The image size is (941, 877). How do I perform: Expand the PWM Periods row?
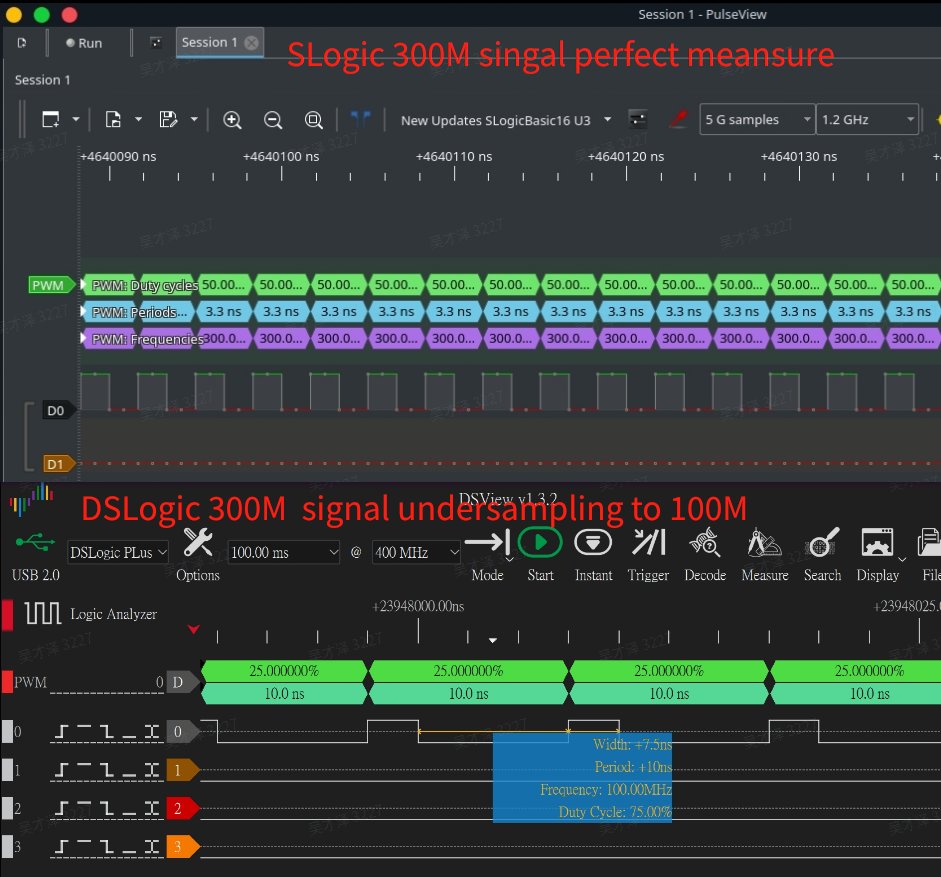pyautogui.click(x=83, y=312)
